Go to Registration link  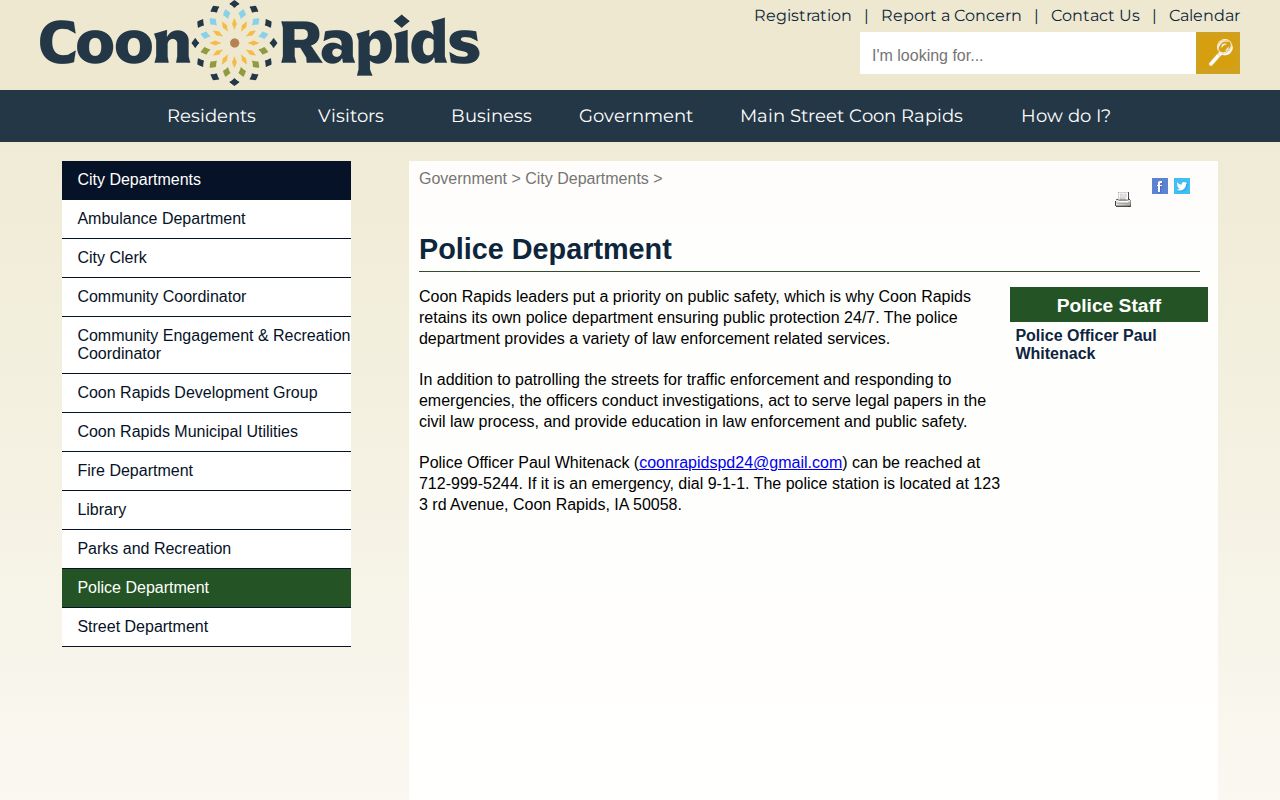803,16
